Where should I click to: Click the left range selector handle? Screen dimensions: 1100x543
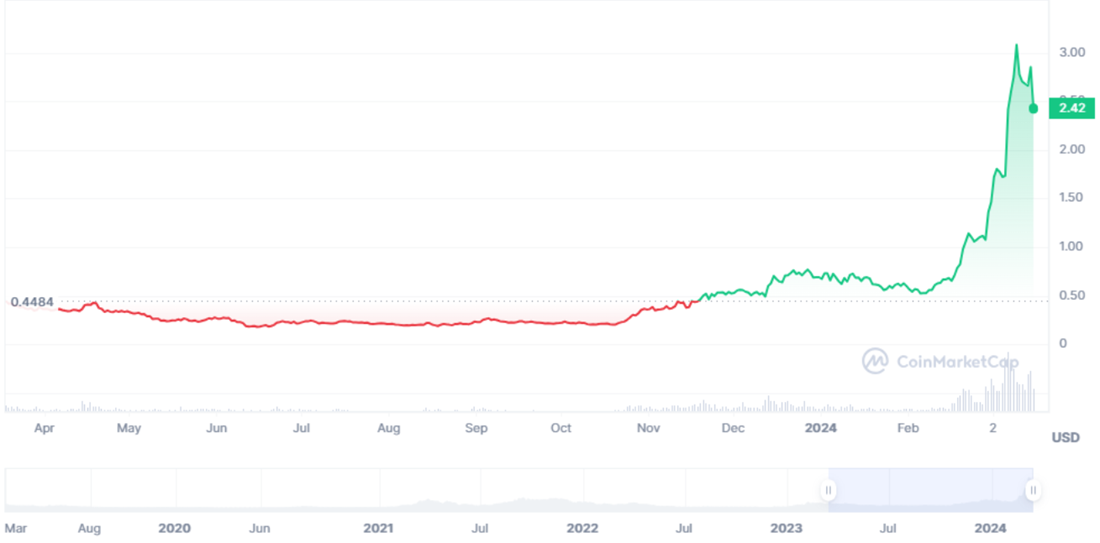click(x=828, y=490)
